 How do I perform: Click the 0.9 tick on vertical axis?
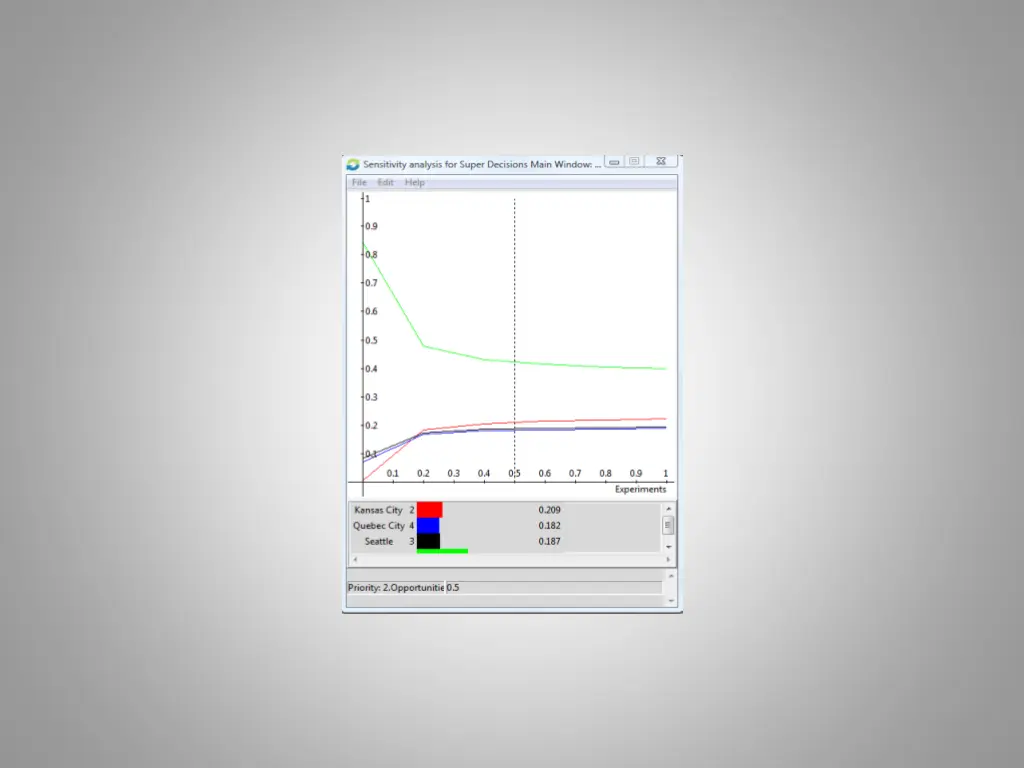pos(371,226)
